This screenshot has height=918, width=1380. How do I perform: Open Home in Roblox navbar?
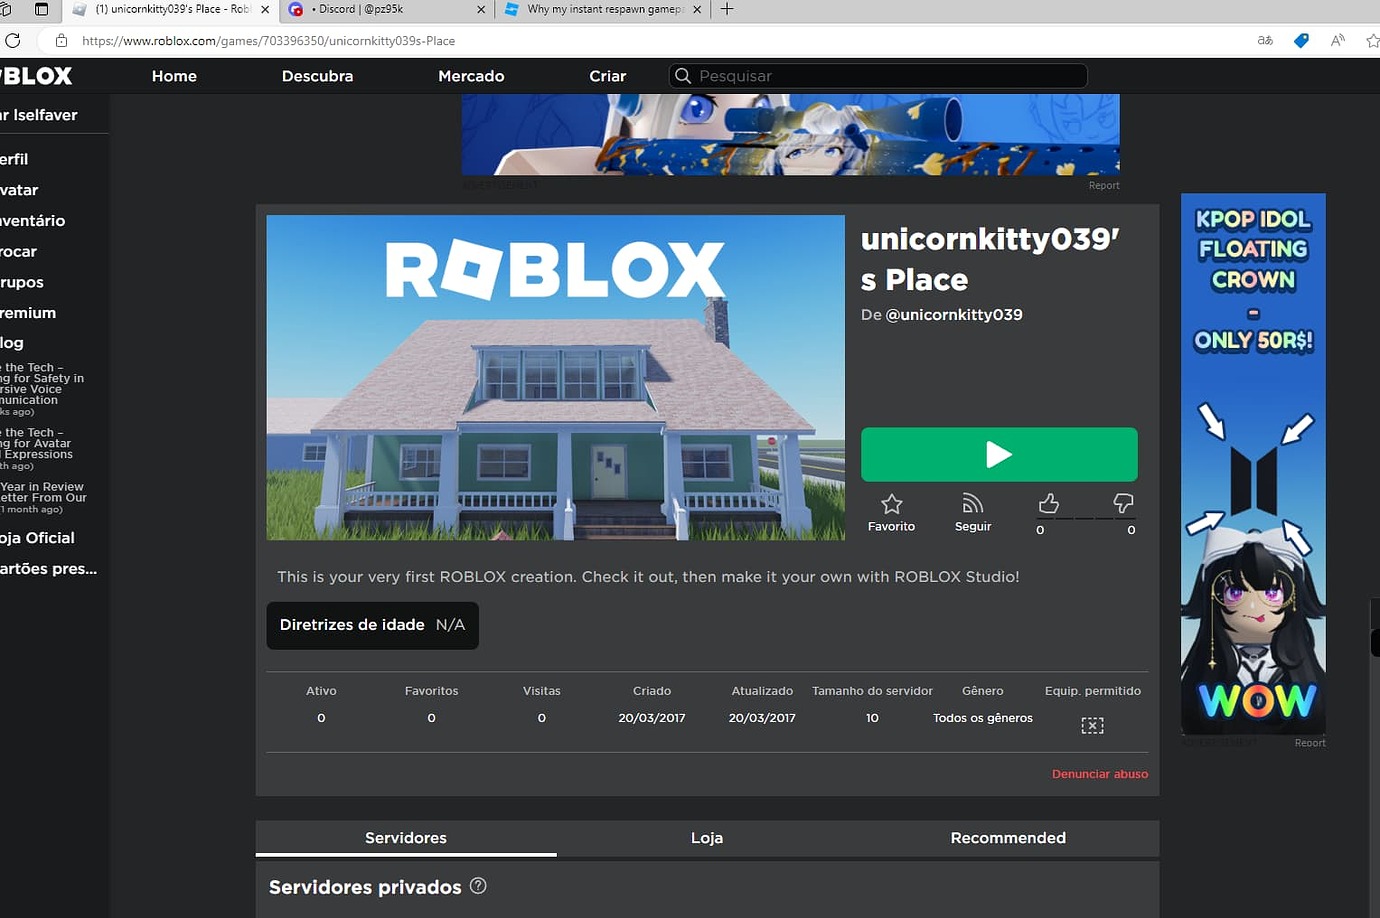pyautogui.click(x=174, y=76)
